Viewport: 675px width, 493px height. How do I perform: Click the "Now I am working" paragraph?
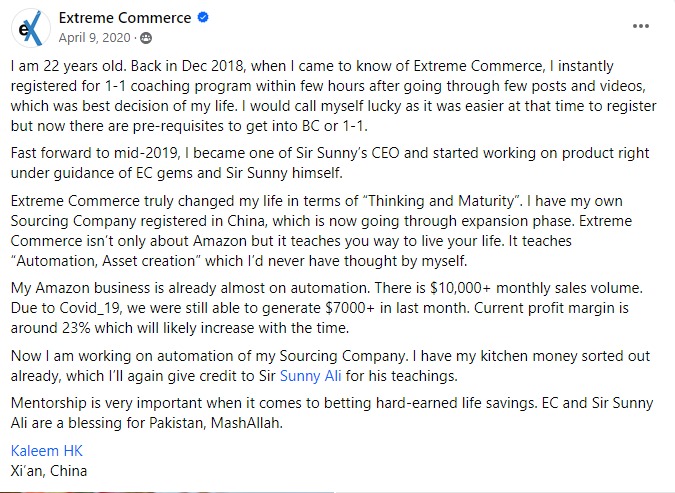pos(330,366)
